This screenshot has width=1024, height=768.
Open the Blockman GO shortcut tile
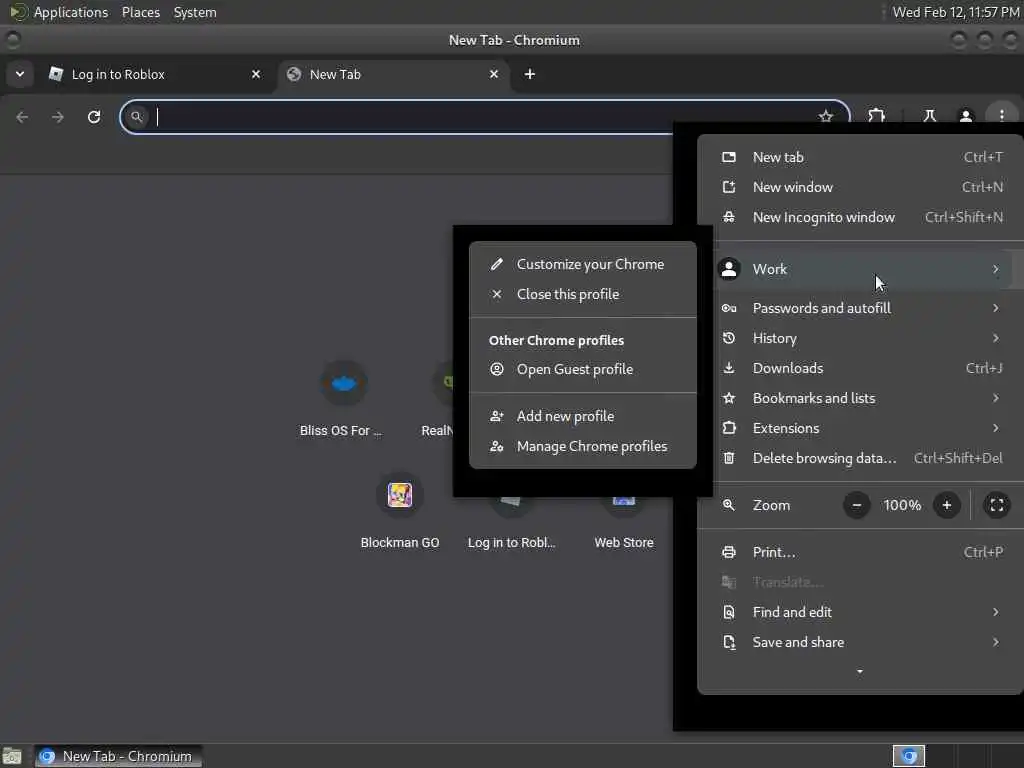[400, 511]
